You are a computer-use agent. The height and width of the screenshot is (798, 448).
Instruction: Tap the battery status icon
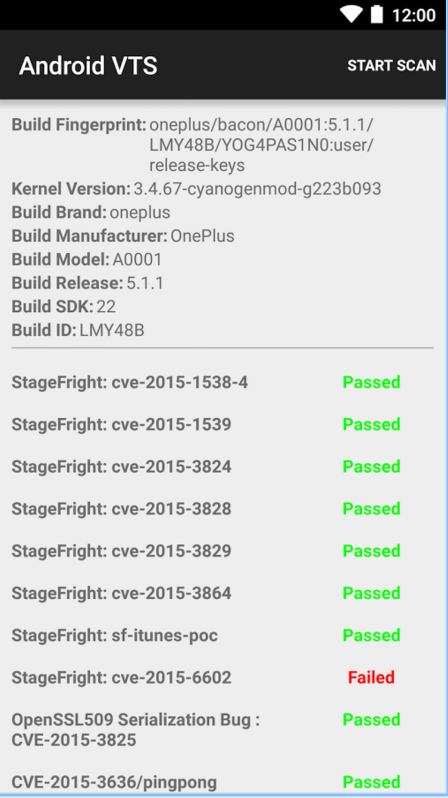coord(377,14)
